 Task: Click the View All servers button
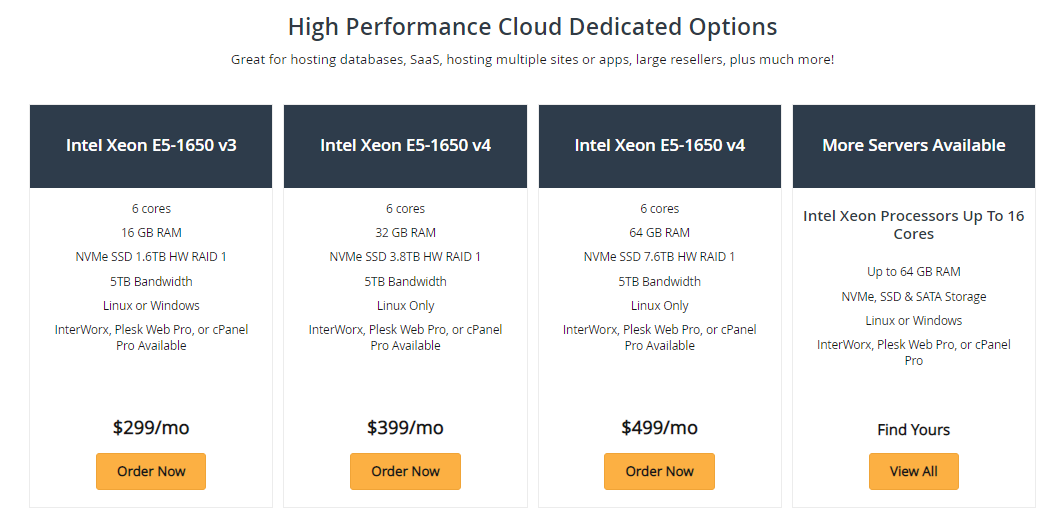click(913, 471)
